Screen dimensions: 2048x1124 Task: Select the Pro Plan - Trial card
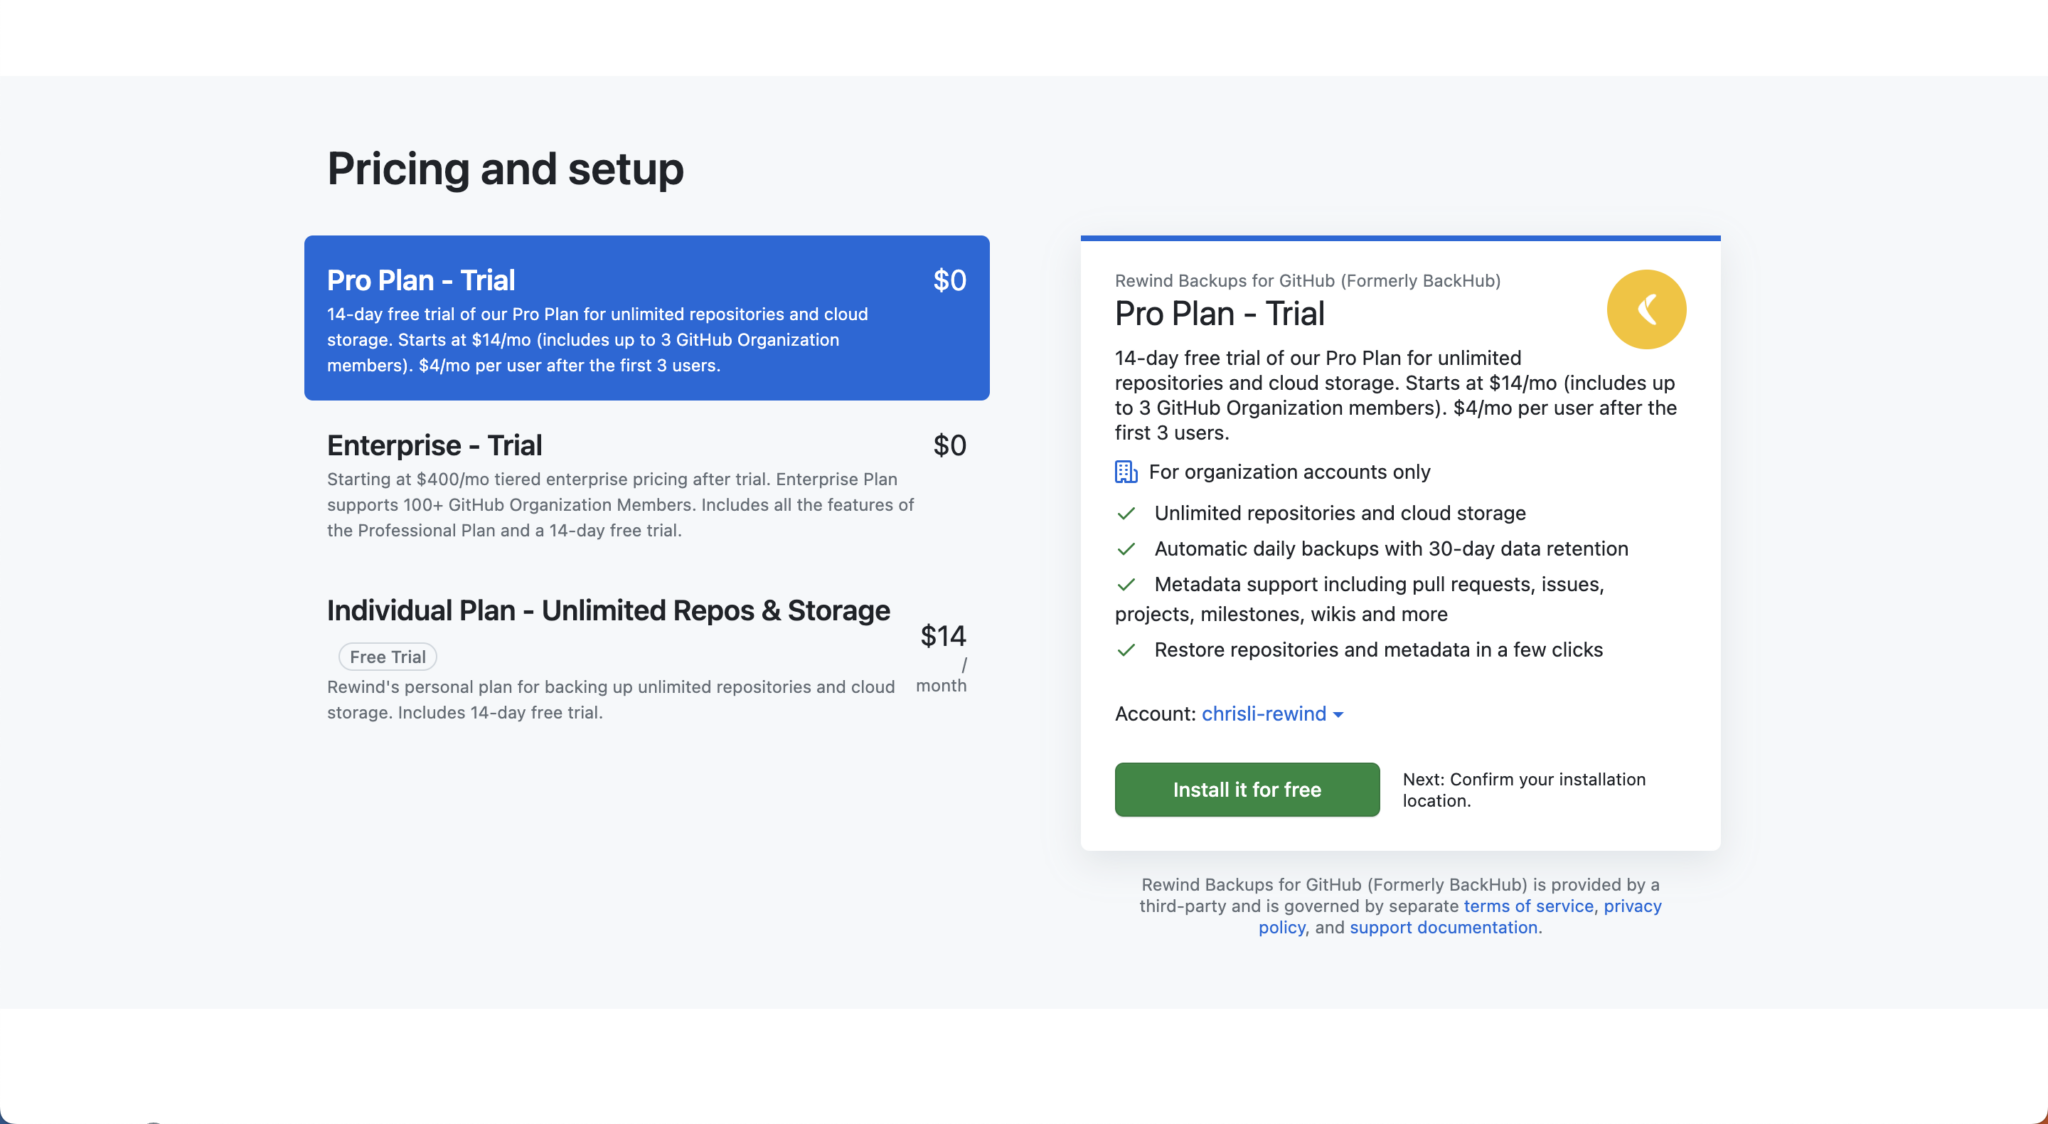[646, 318]
